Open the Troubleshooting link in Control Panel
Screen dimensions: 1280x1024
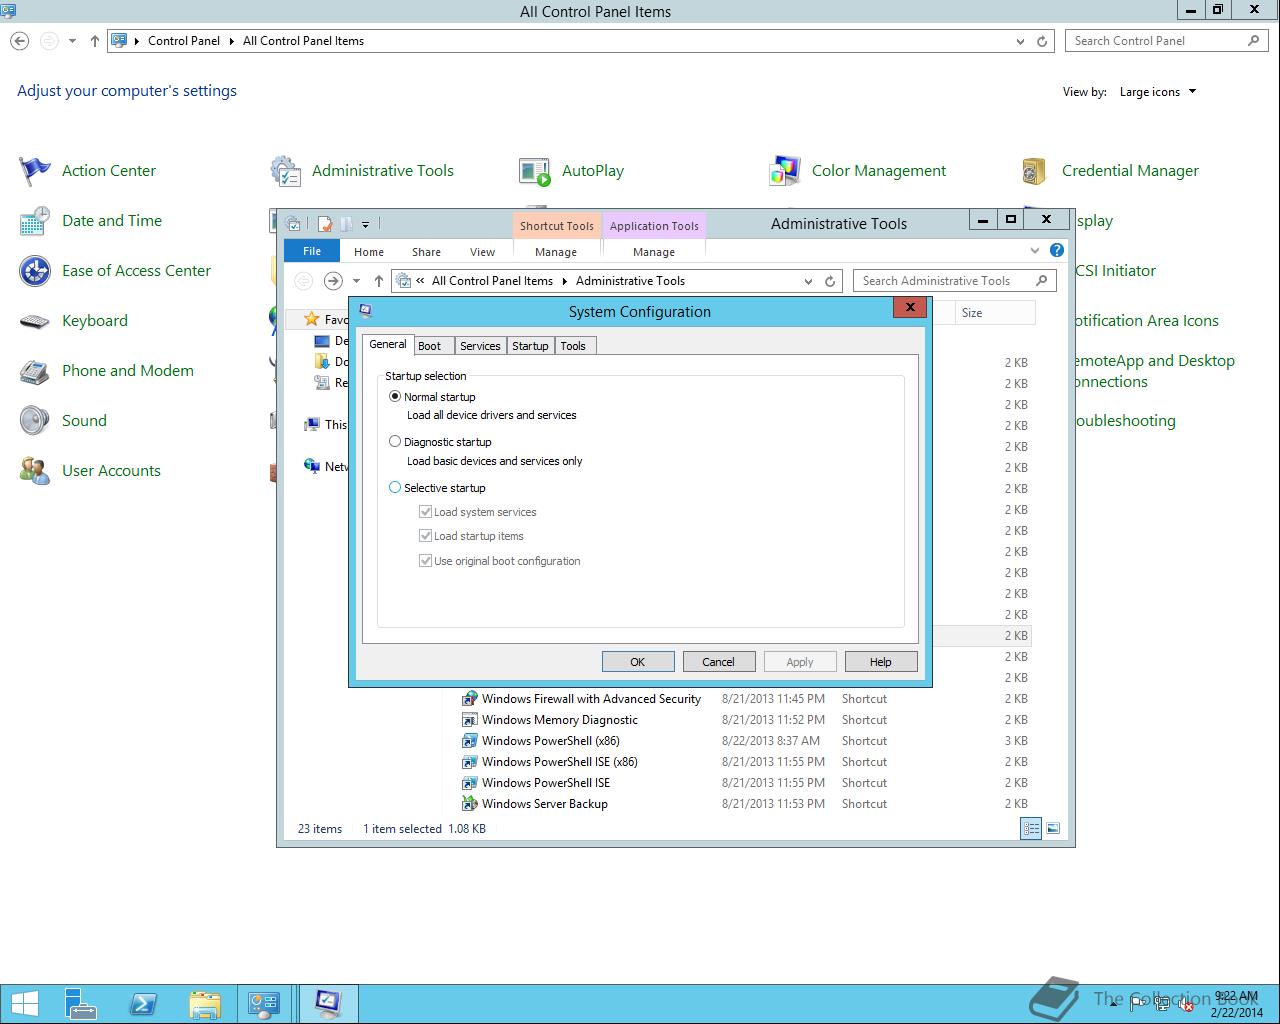click(1123, 421)
